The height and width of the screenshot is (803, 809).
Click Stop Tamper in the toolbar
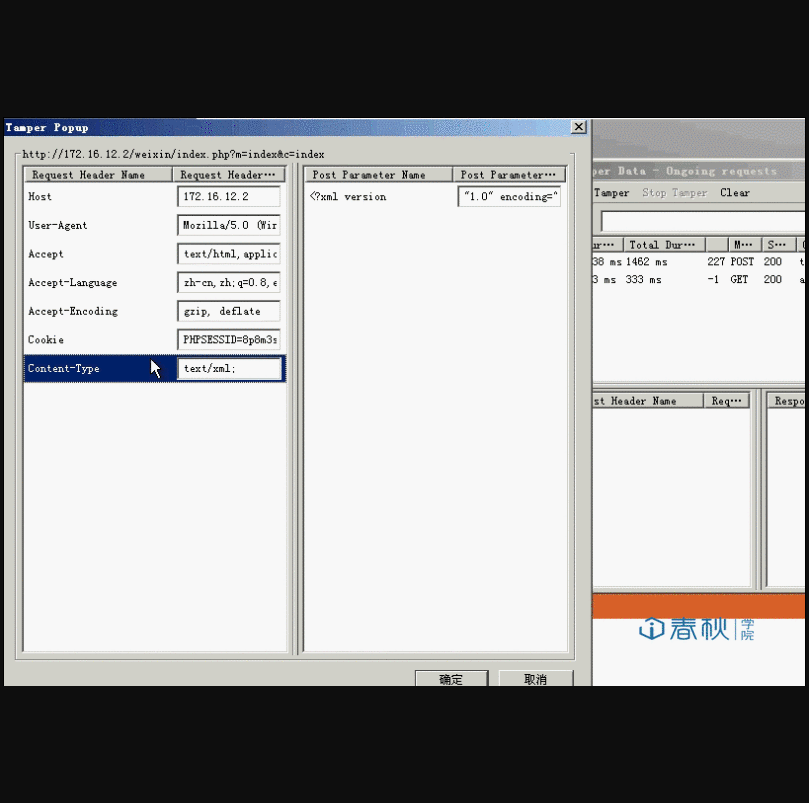point(674,193)
